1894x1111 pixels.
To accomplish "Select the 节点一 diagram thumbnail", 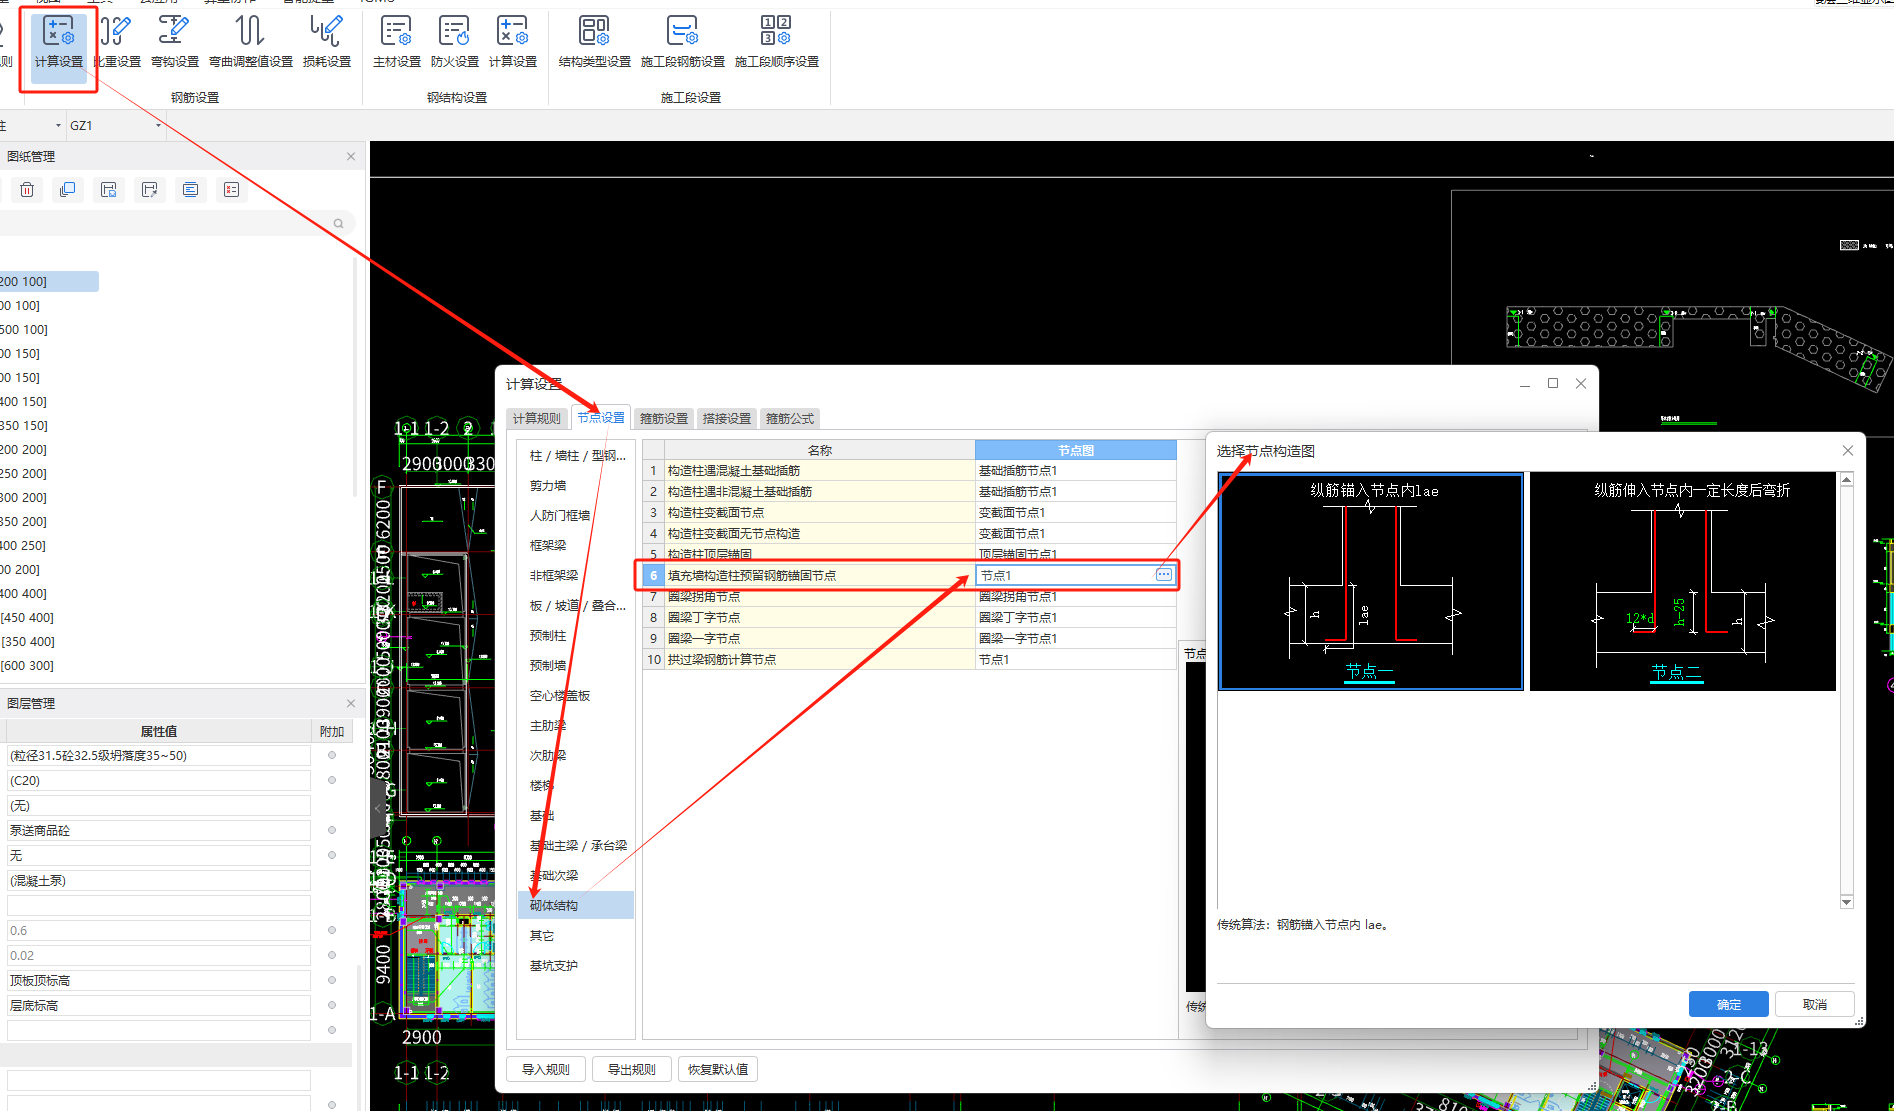I will (x=1371, y=581).
